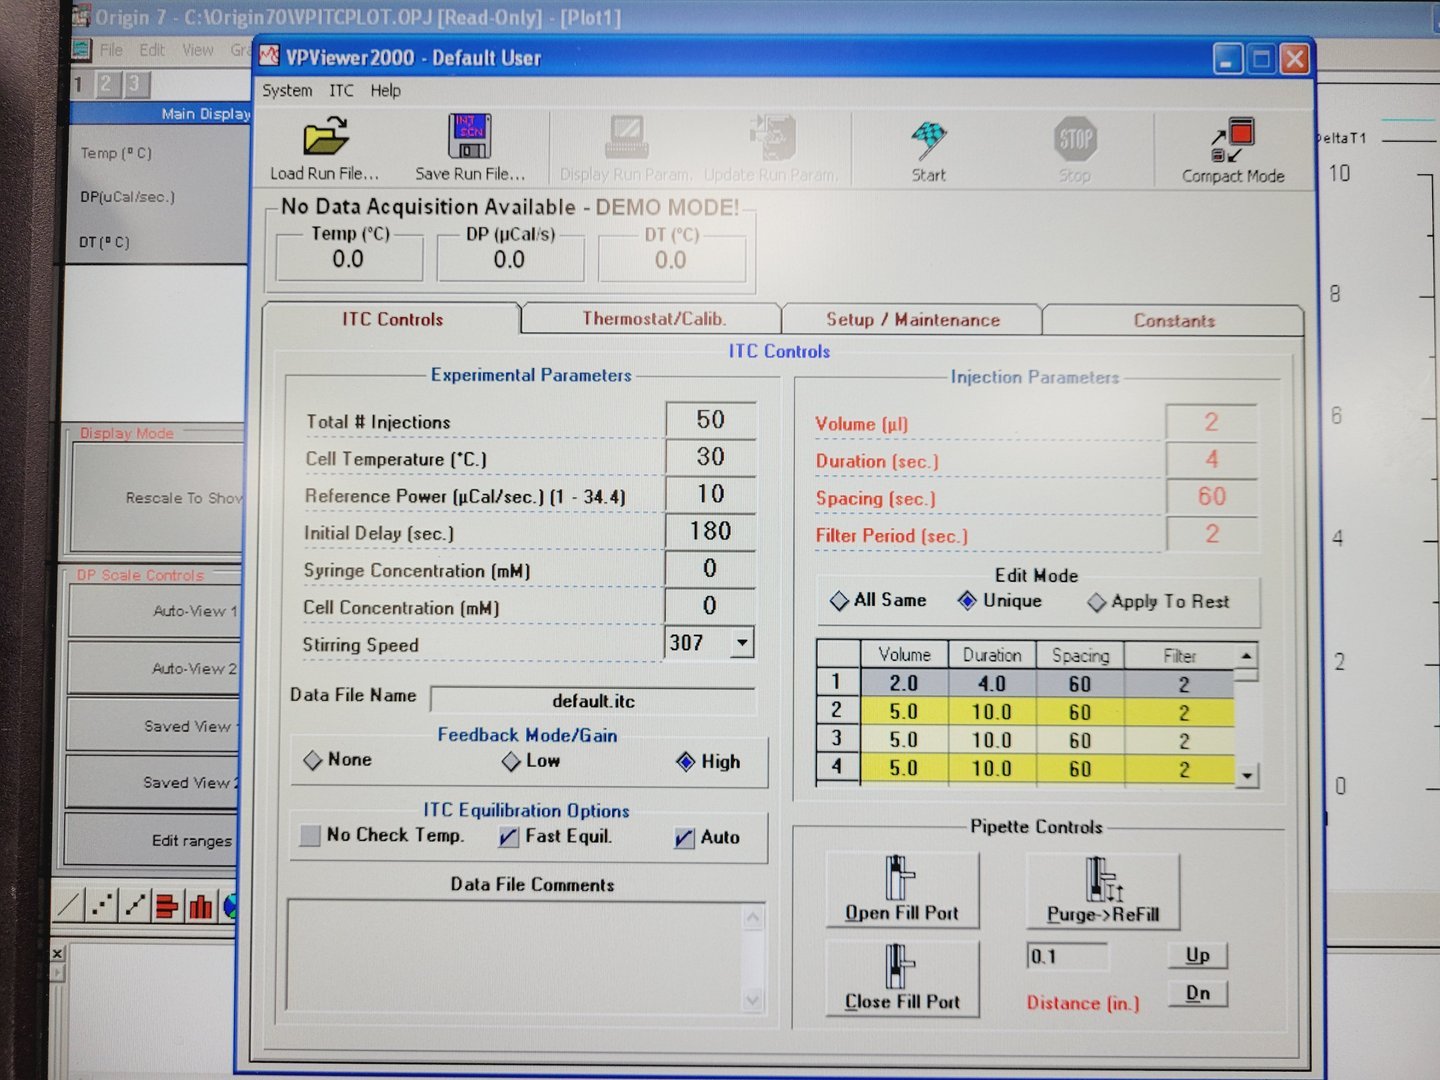
Task: Click the line plot icon in Origin's toolbar
Action: [66, 905]
